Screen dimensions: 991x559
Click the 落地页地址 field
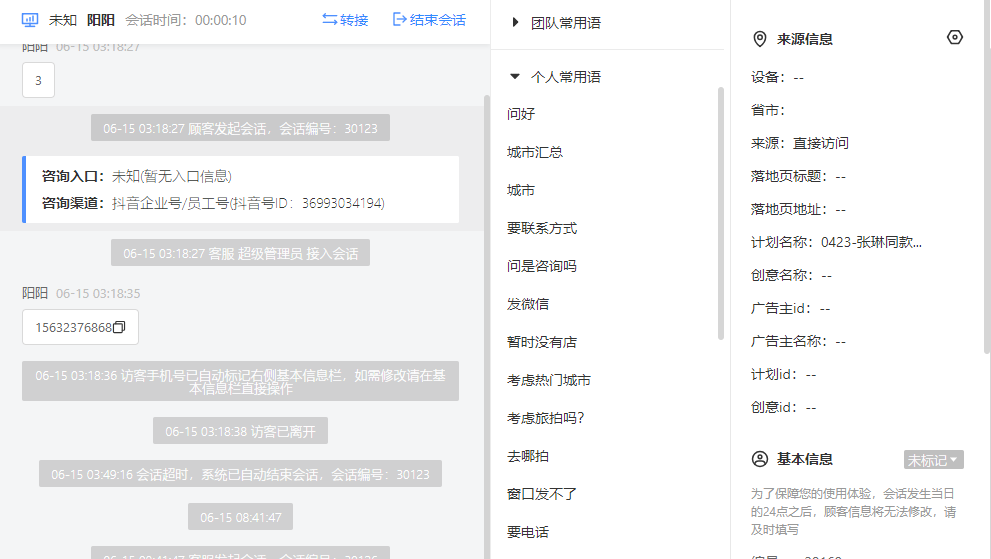tap(798, 209)
